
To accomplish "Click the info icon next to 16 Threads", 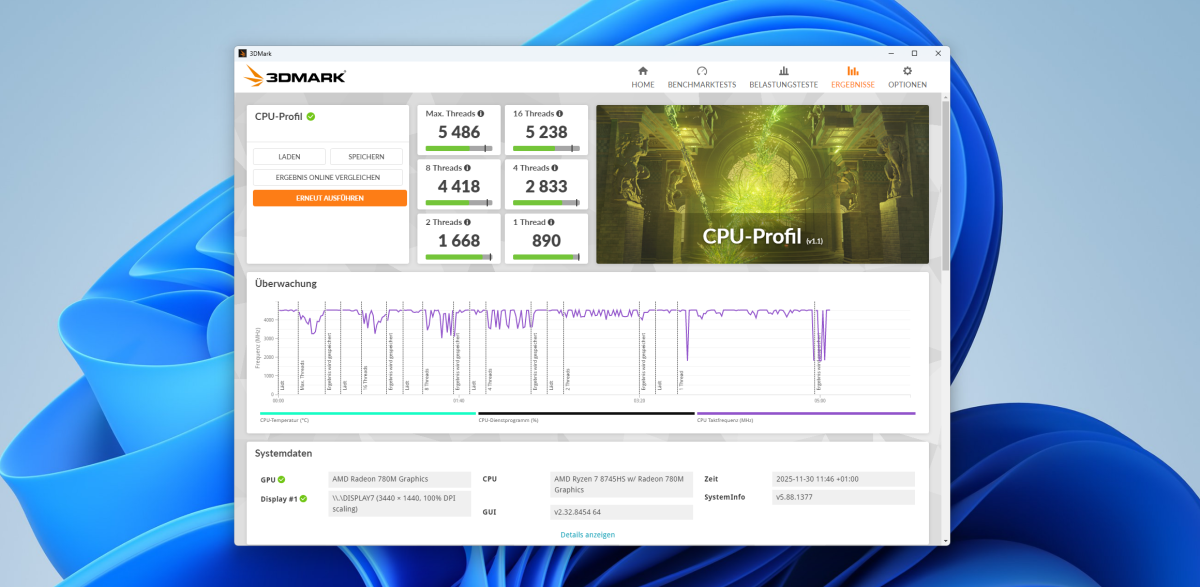I will click(x=560, y=114).
